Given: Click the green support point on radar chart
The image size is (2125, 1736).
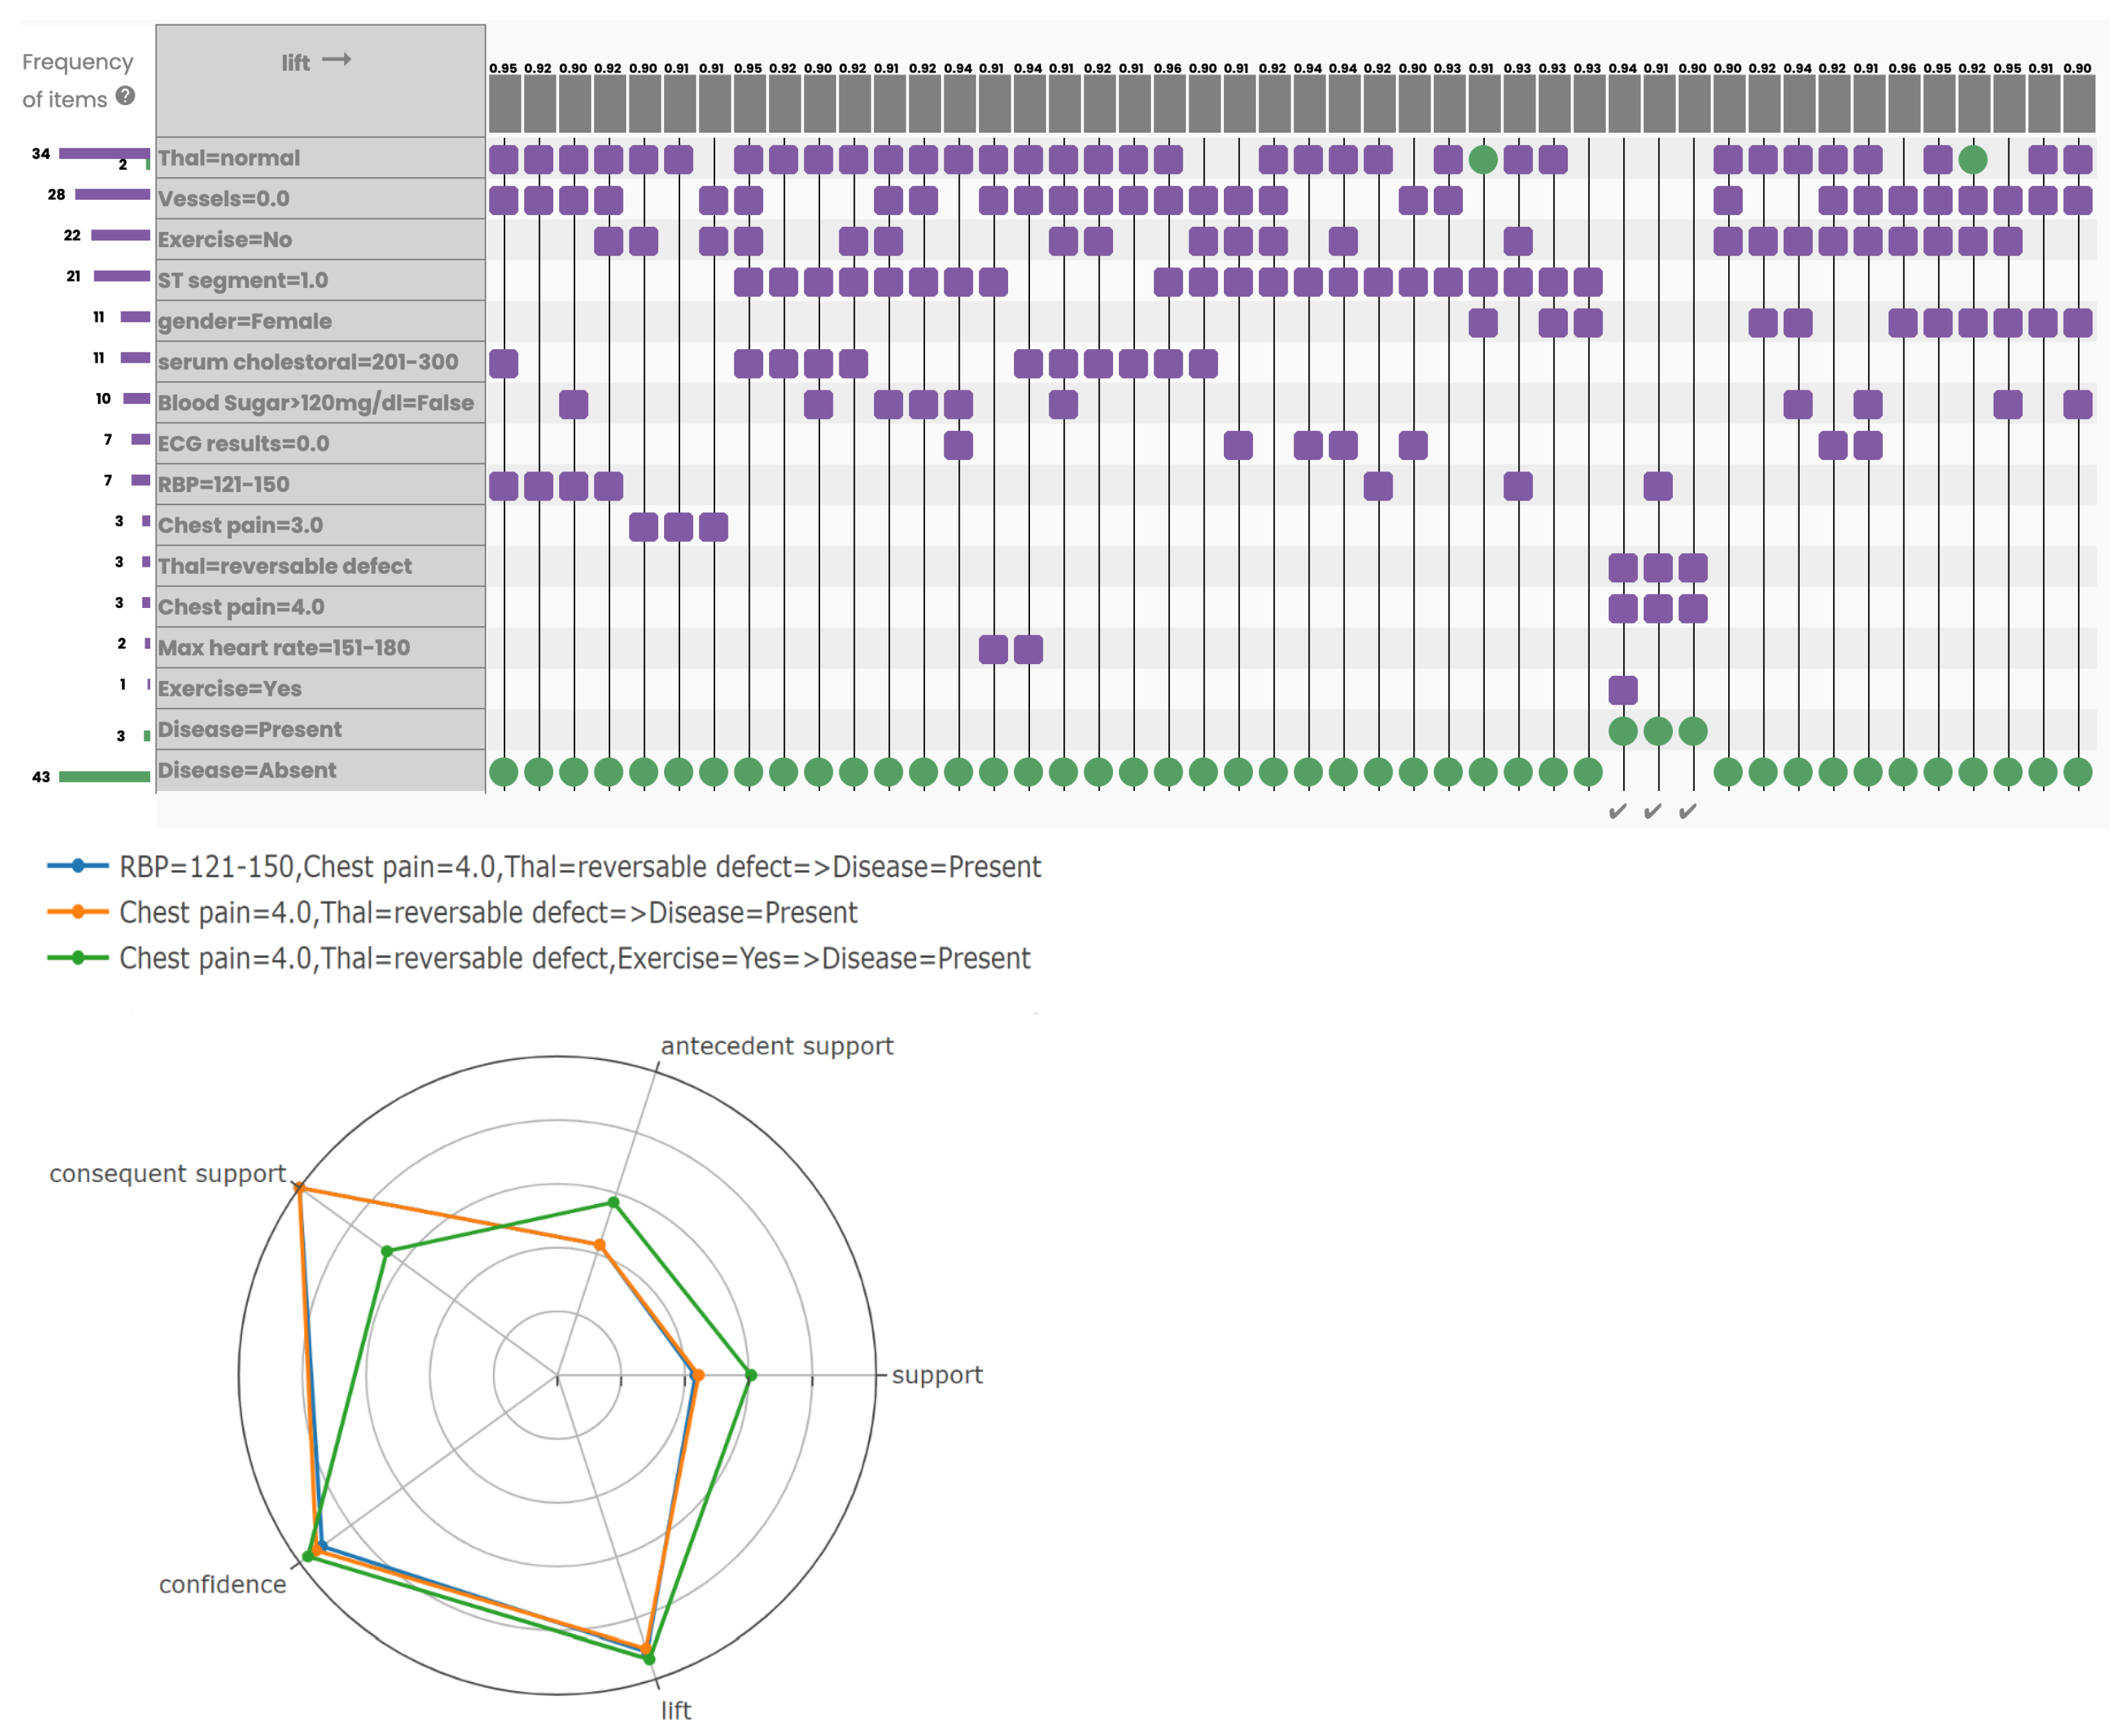Looking at the screenshot, I should click(x=751, y=1375).
